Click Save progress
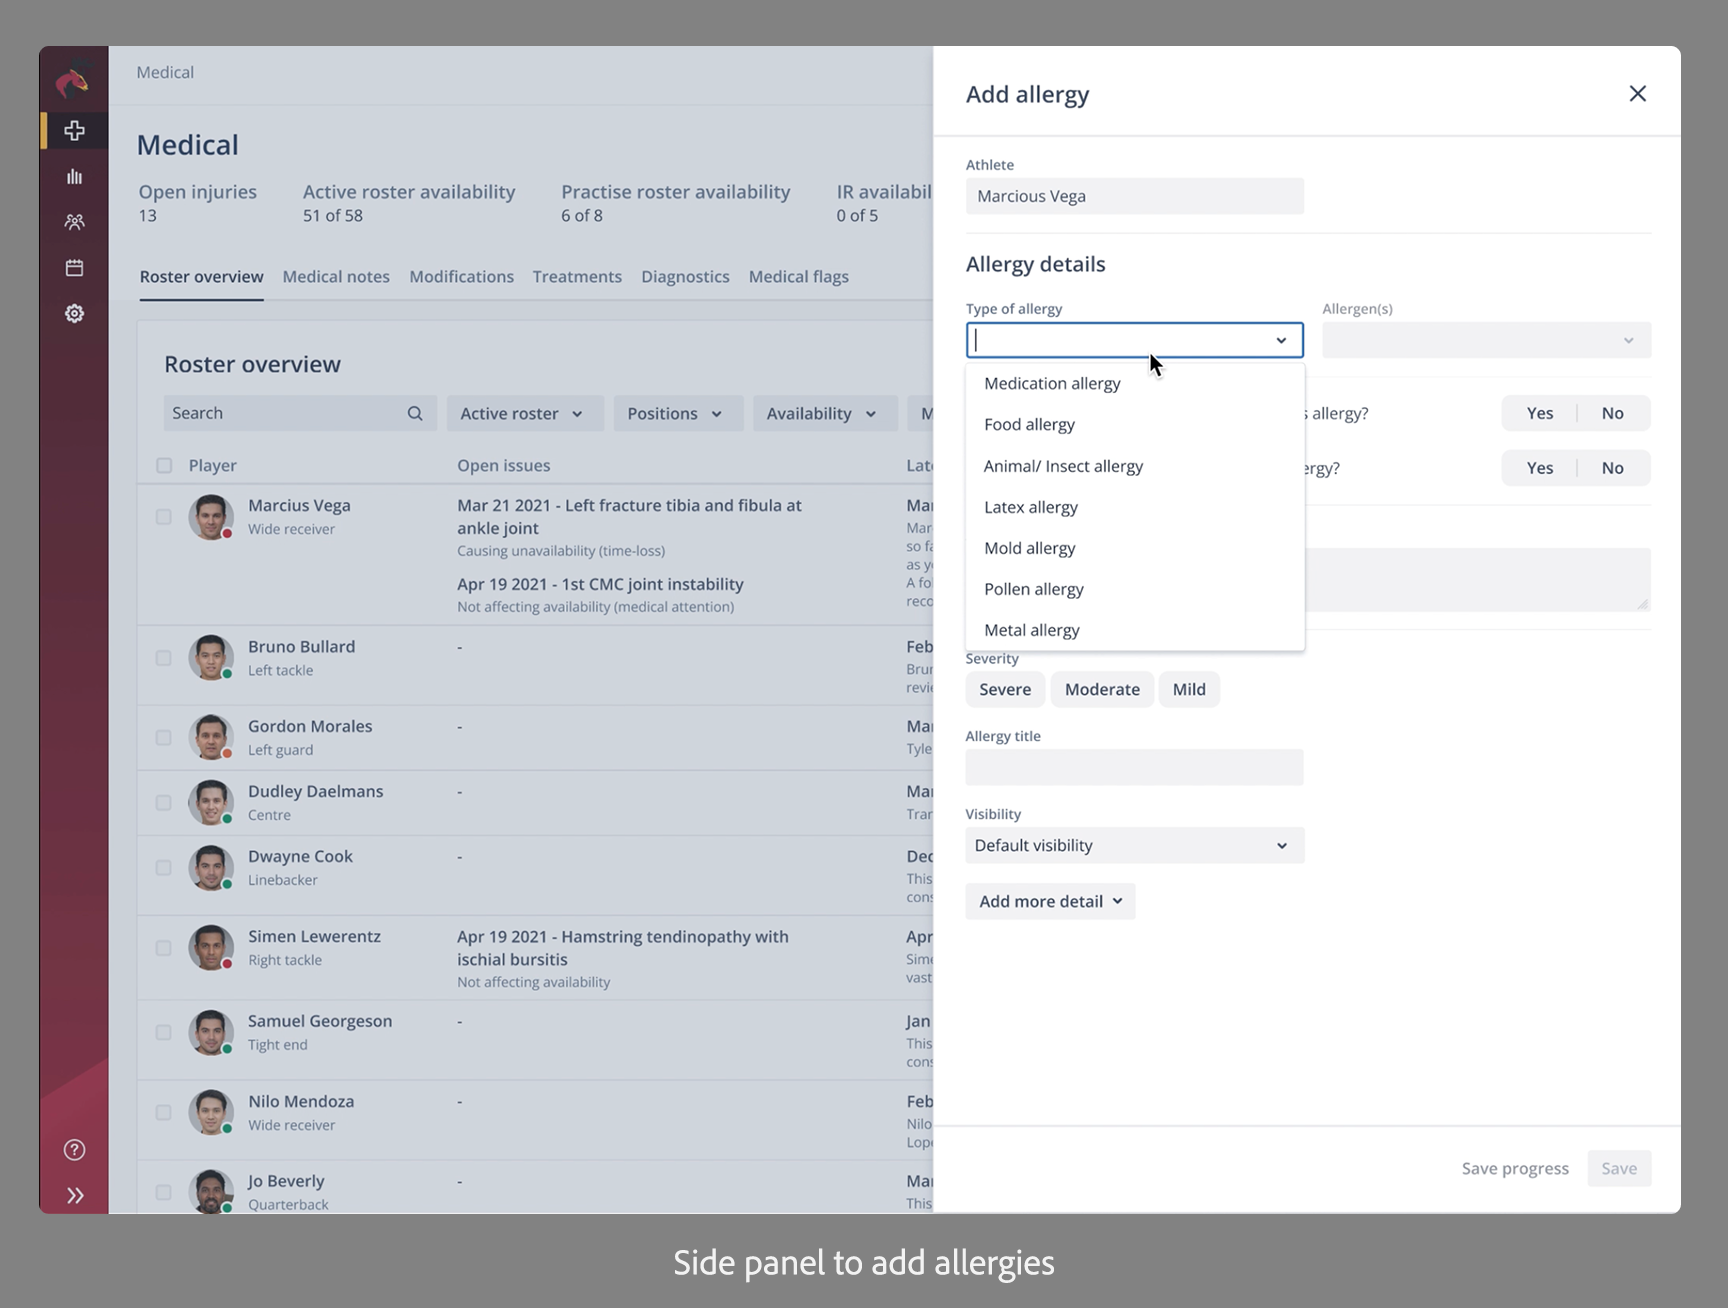This screenshot has height=1308, width=1728. [x=1515, y=1168]
